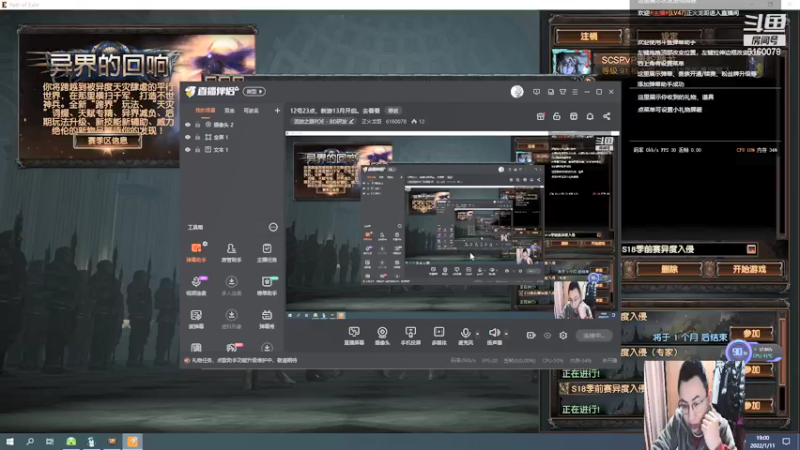Click the stream preview area
Viewport: 800px width, 450px height.
pos(452,227)
